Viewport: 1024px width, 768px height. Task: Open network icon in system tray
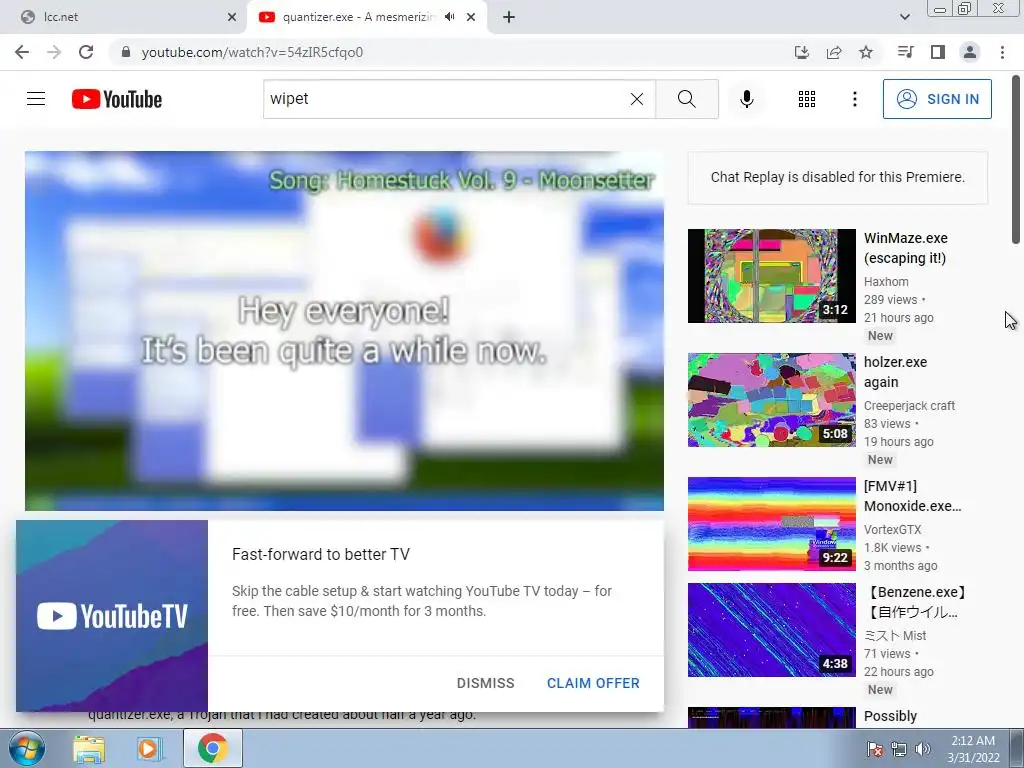point(899,749)
